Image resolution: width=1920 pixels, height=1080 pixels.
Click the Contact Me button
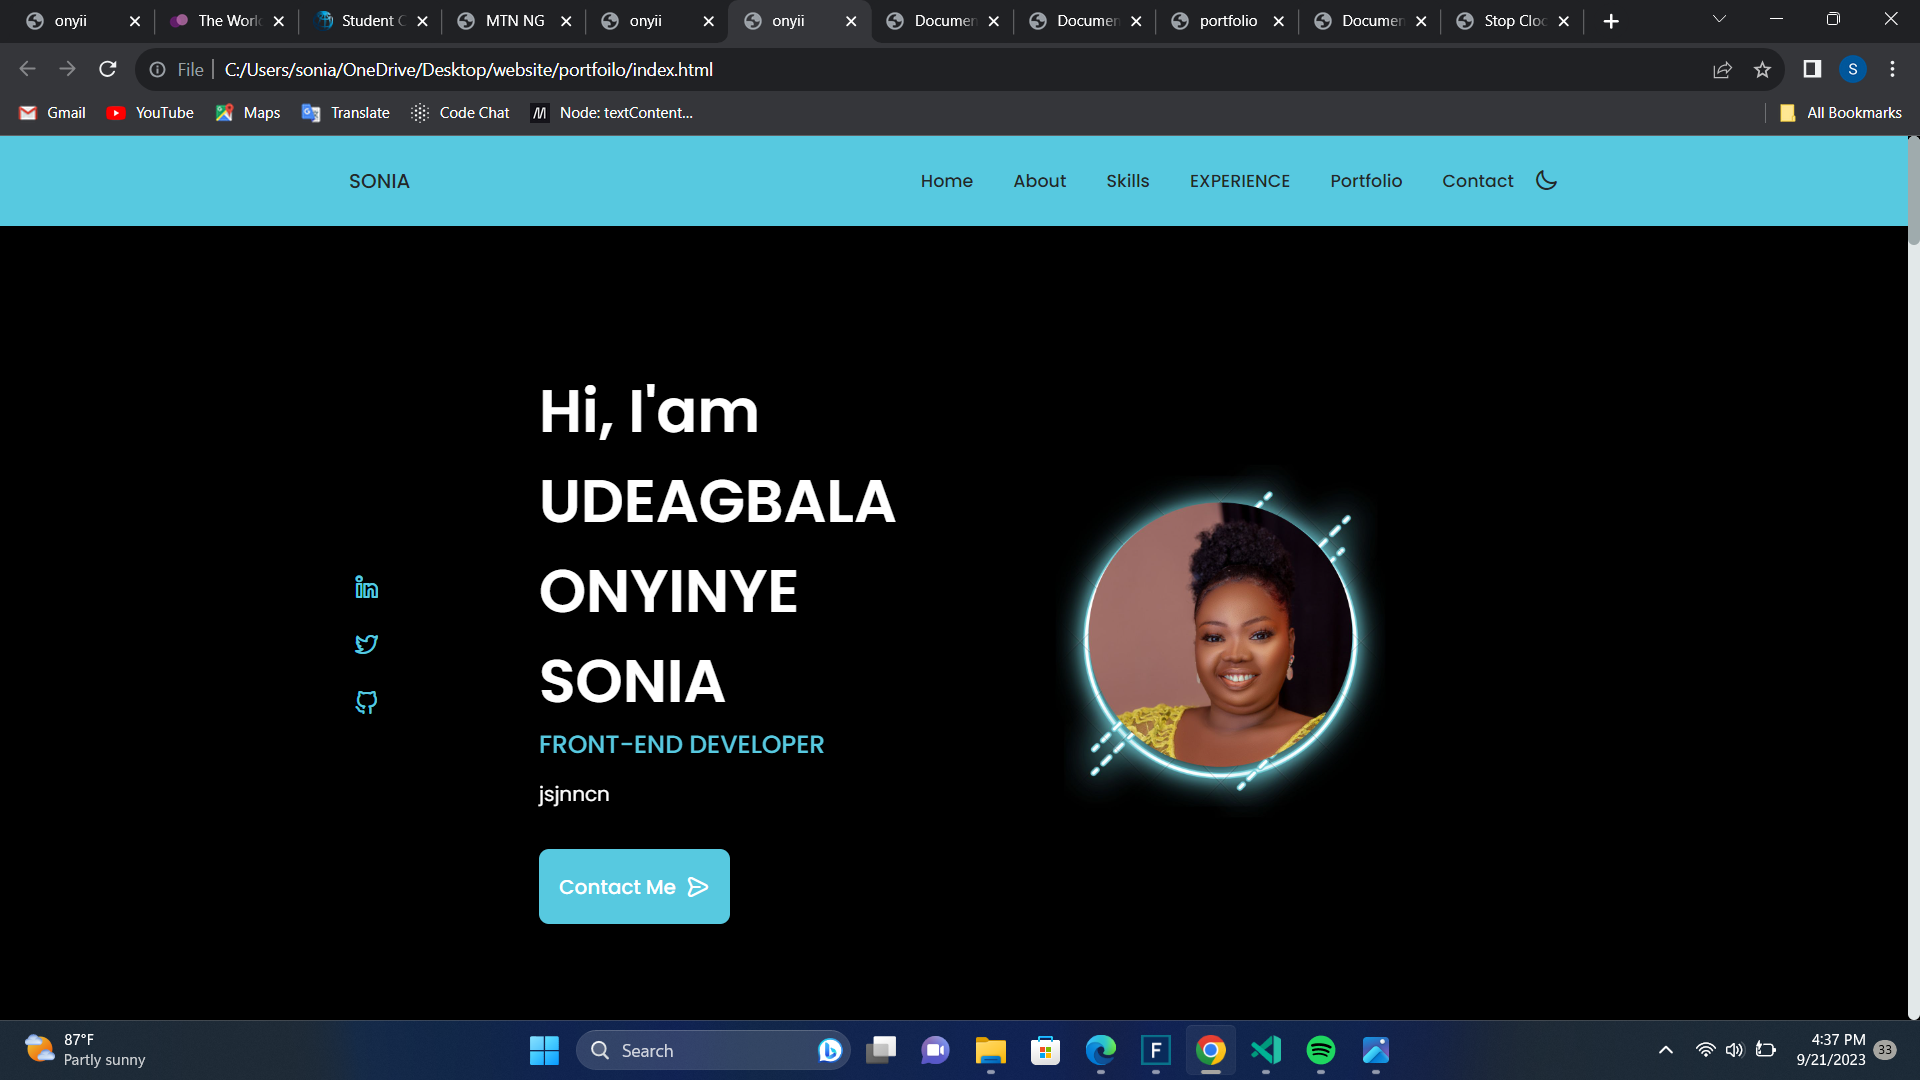pyautogui.click(x=634, y=887)
